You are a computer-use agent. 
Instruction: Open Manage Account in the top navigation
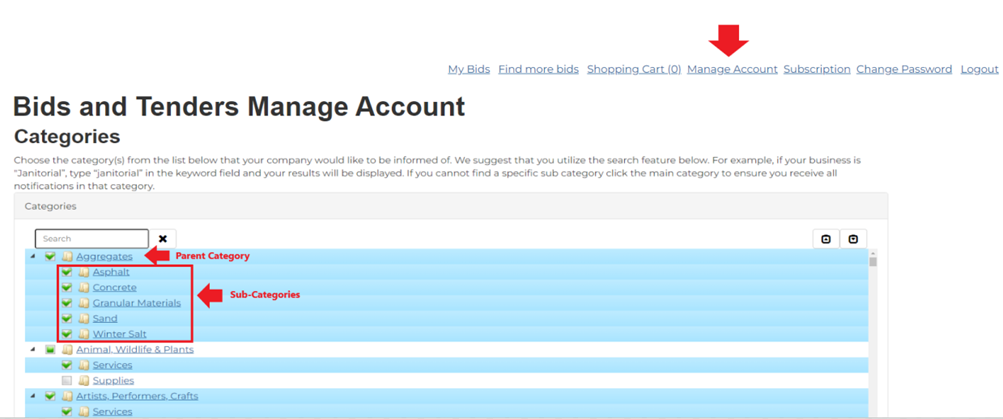tap(732, 70)
